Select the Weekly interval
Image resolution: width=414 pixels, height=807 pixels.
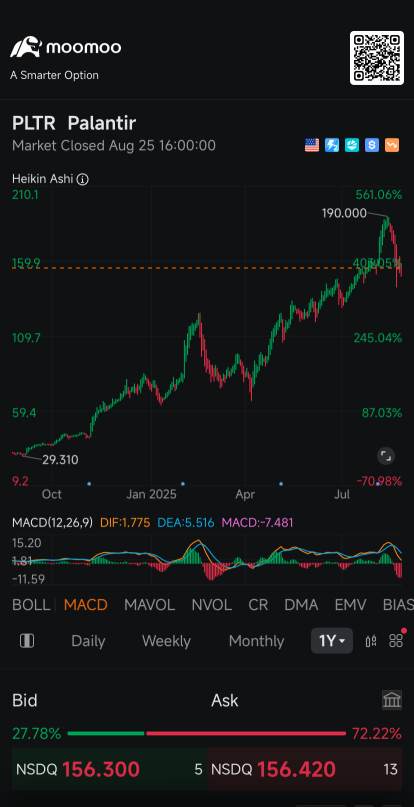pyautogui.click(x=166, y=641)
